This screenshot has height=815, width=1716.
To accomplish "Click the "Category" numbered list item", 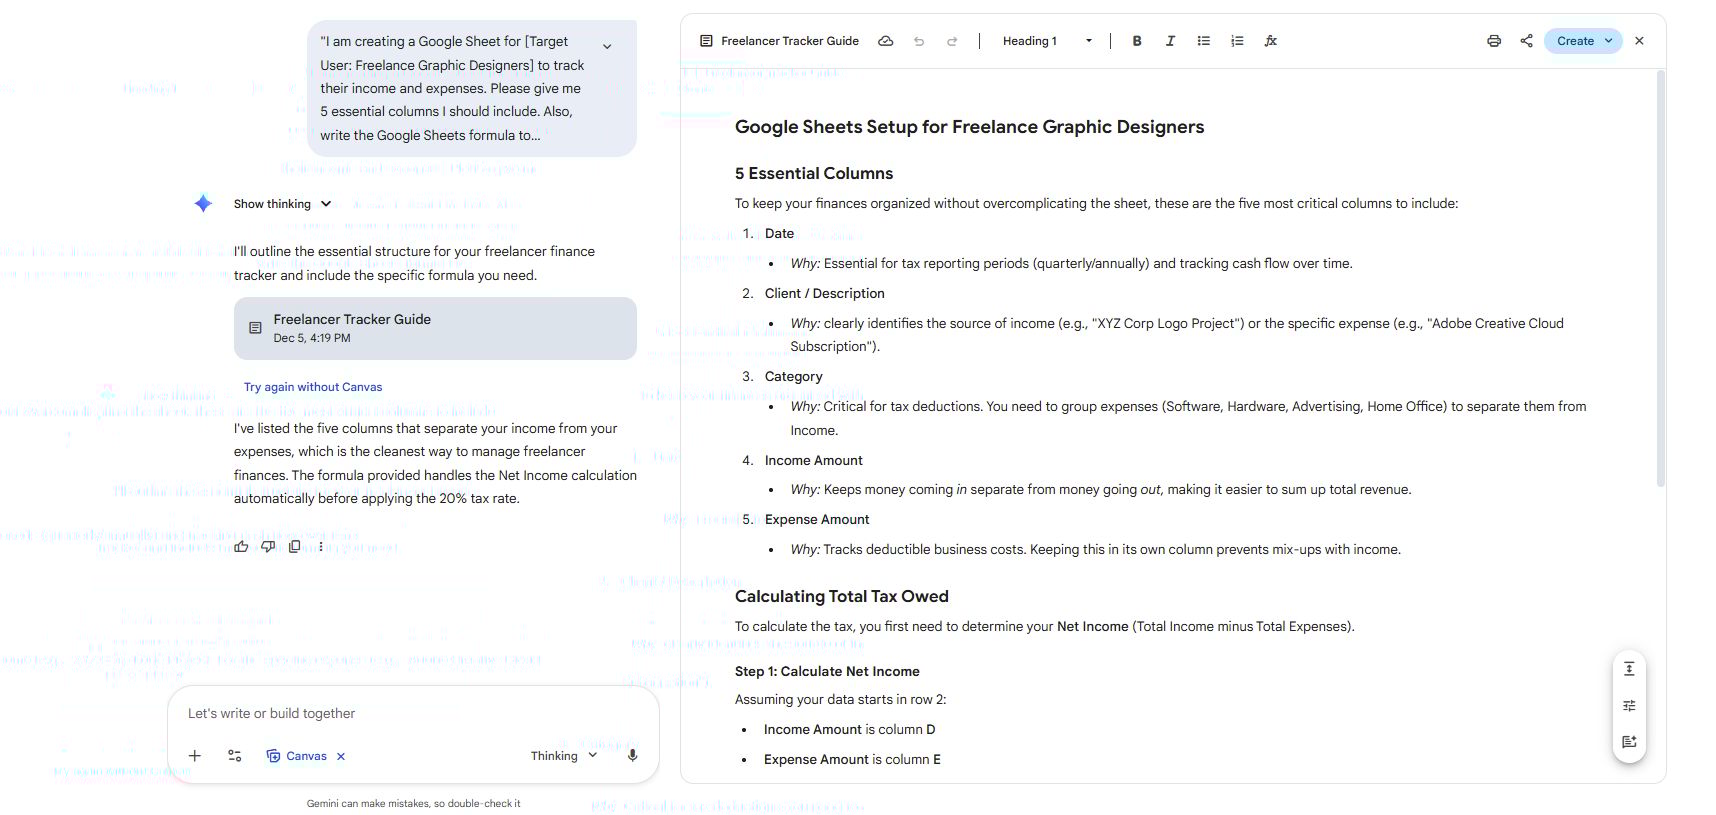I will [794, 376].
